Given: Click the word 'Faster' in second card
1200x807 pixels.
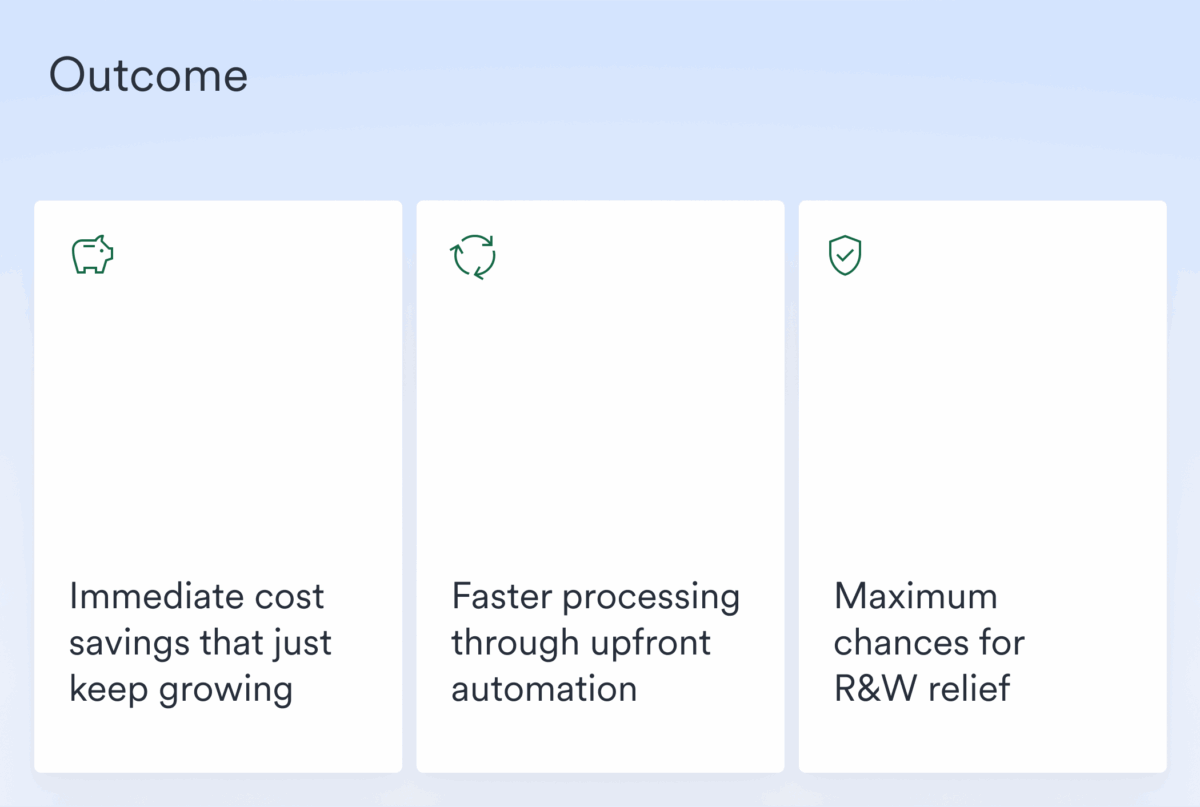Looking at the screenshot, I should pyautogui.click(x=501, y=597).
